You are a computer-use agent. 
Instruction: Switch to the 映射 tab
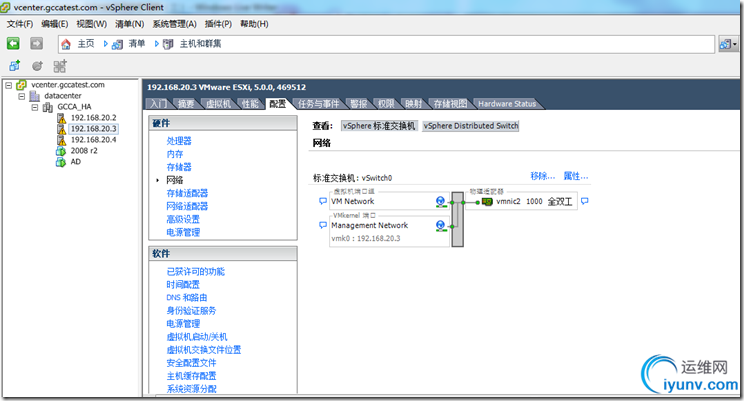click(x=413, y=104)
